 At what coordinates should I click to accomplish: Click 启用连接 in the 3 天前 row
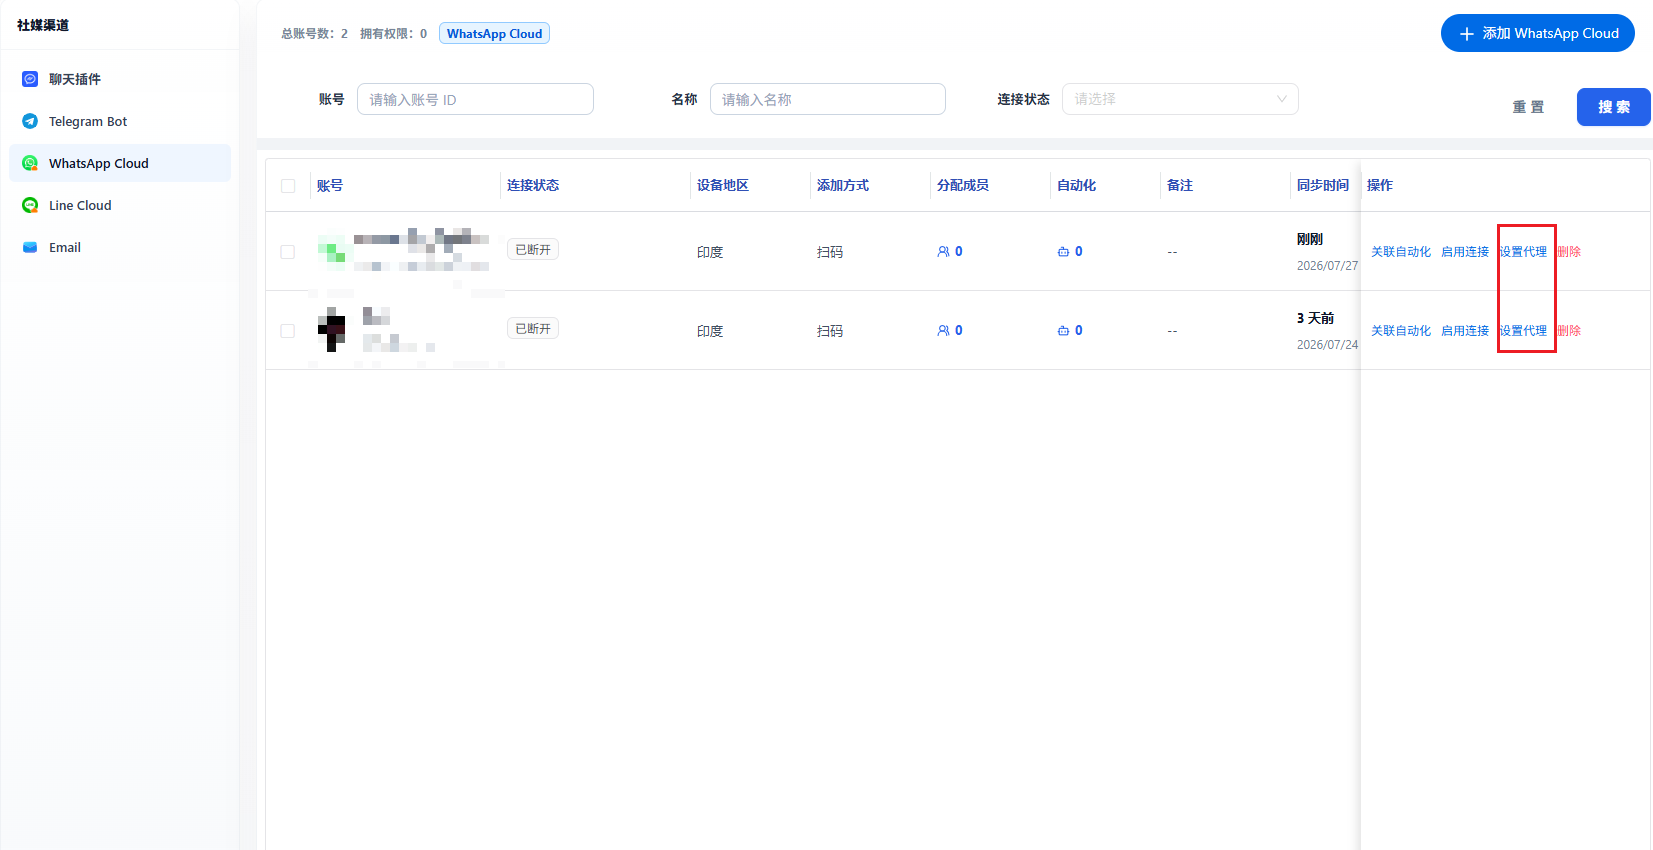(x=1465, y=331)
